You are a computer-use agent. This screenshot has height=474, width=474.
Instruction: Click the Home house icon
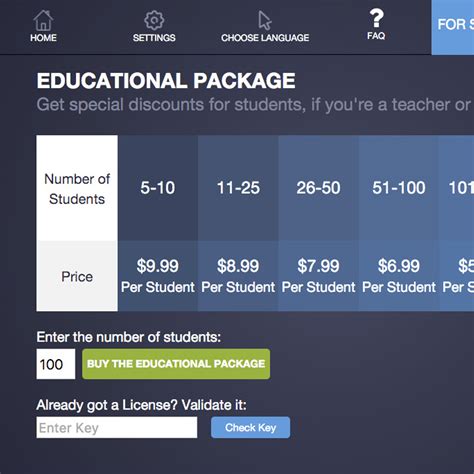(43, 20)
